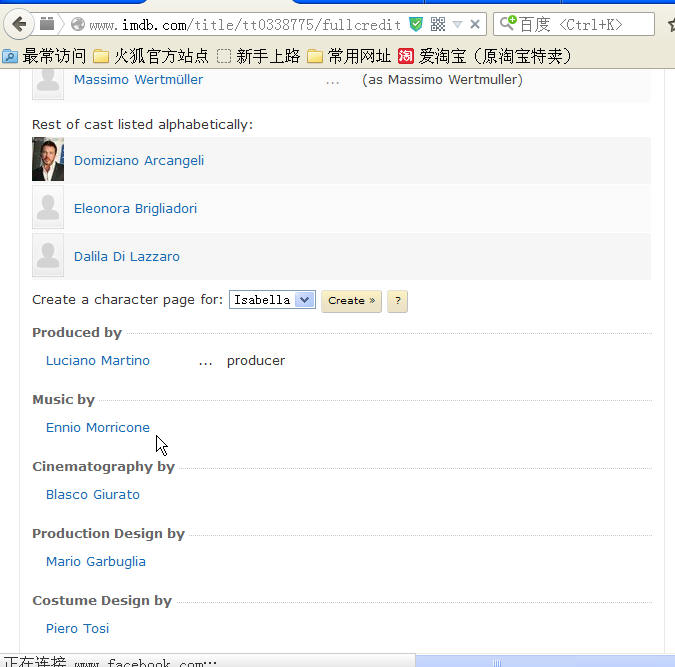
Task: Click the '(as Massimo Wertmuller)' credit text
Action: click(x=442, y=80)
